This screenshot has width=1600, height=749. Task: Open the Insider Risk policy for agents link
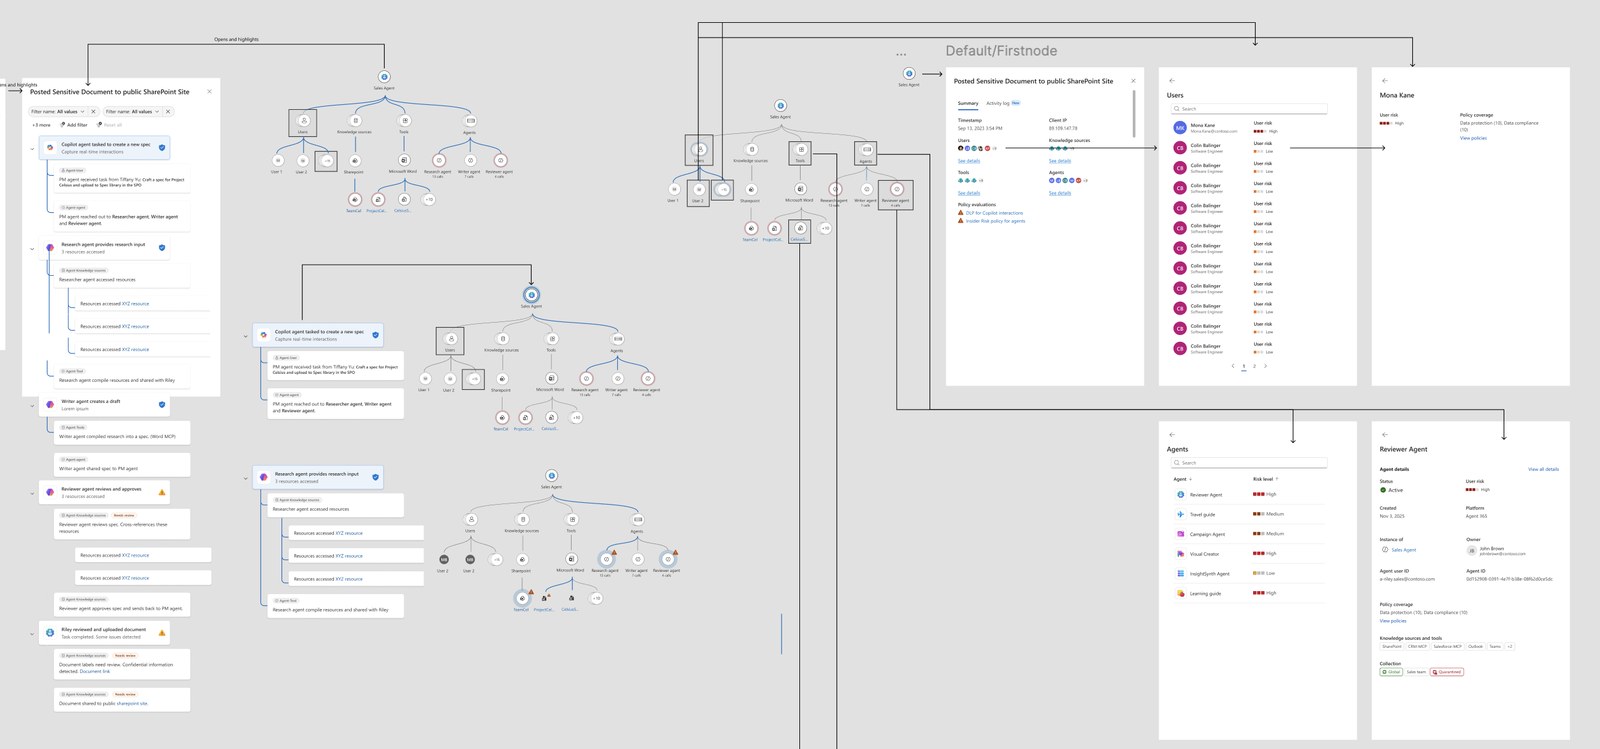995,221
